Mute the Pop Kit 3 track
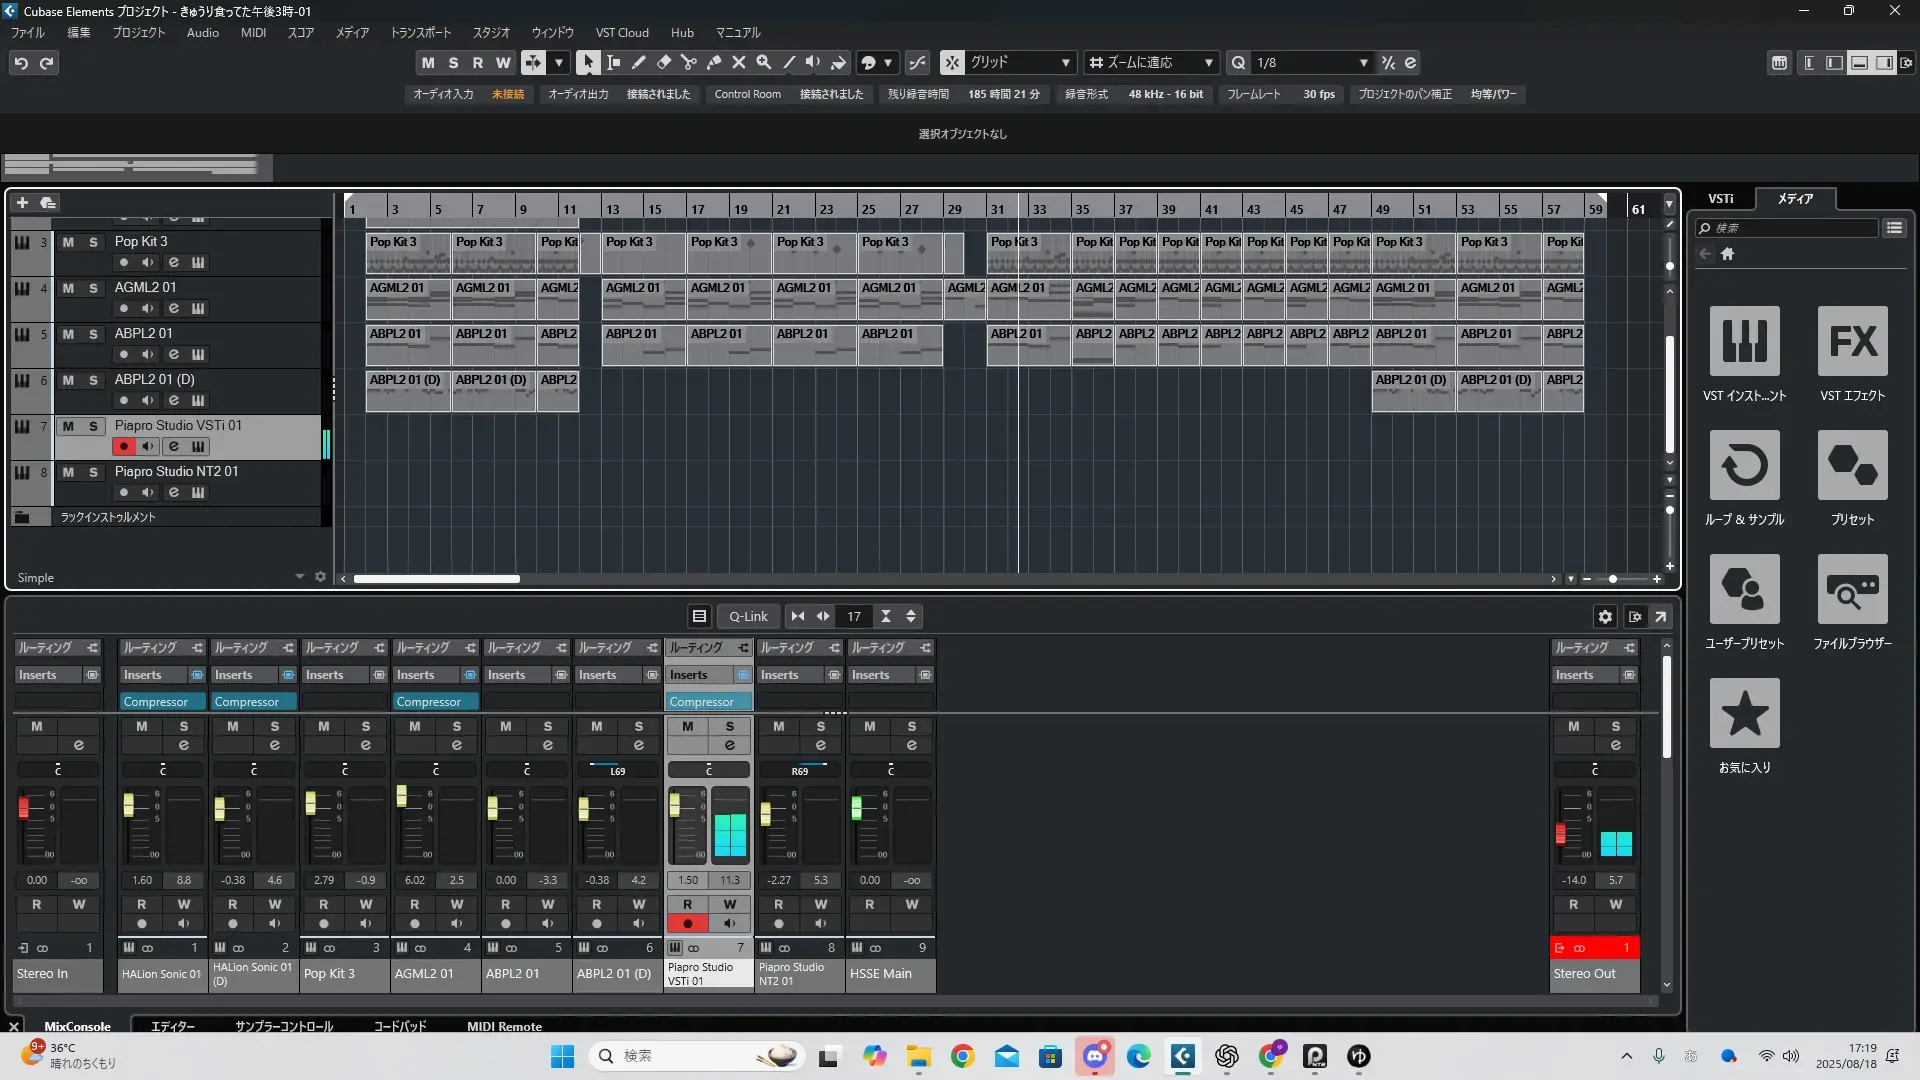Image resolution: width=1920 pixels, height=1080 pixels. (x=68, y=242)
